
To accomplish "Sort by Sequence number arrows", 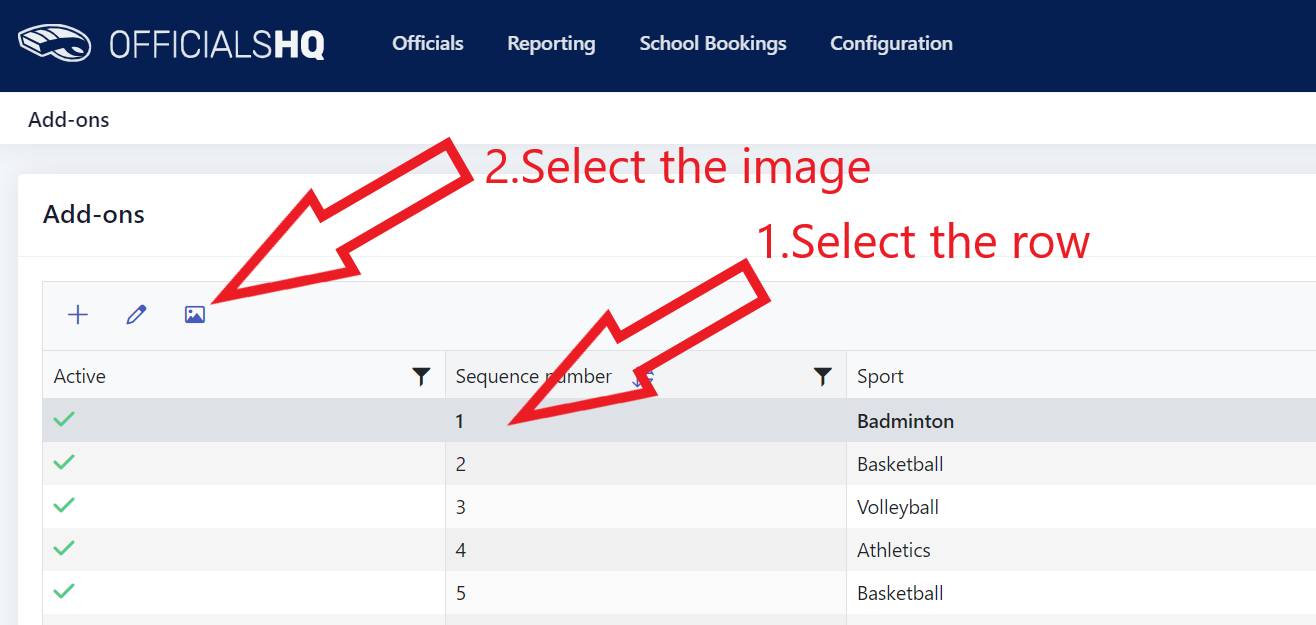I will [x=643, y=377].
